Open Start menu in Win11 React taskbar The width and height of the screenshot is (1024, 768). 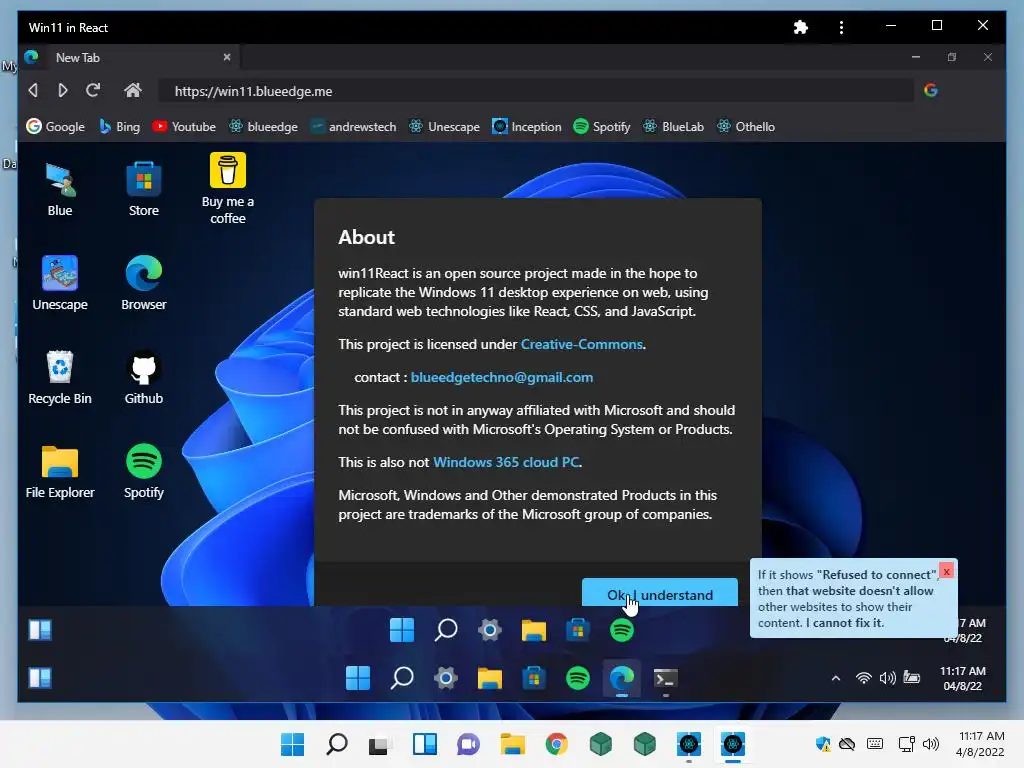click(358, 678)
